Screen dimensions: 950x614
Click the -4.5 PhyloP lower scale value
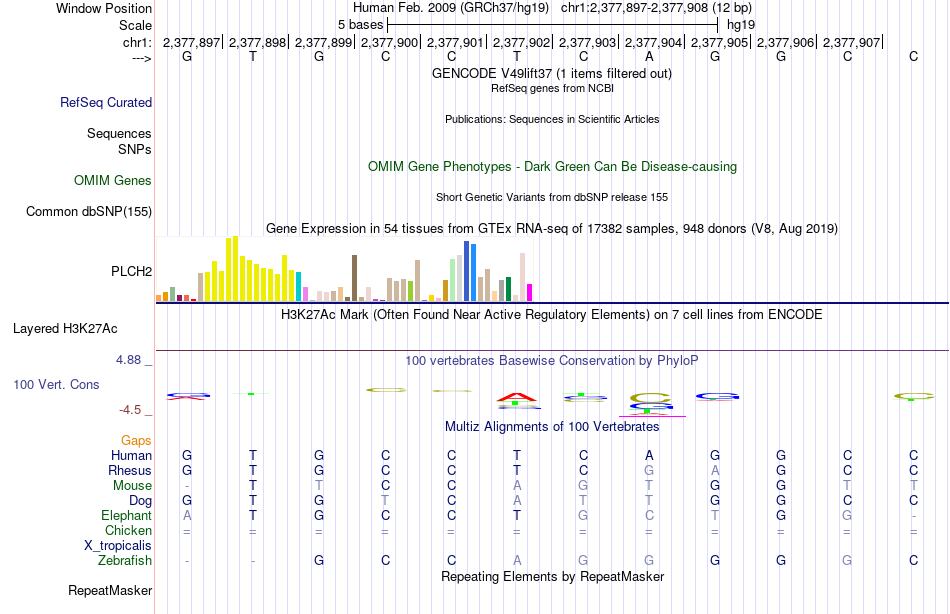click(130, 410)
